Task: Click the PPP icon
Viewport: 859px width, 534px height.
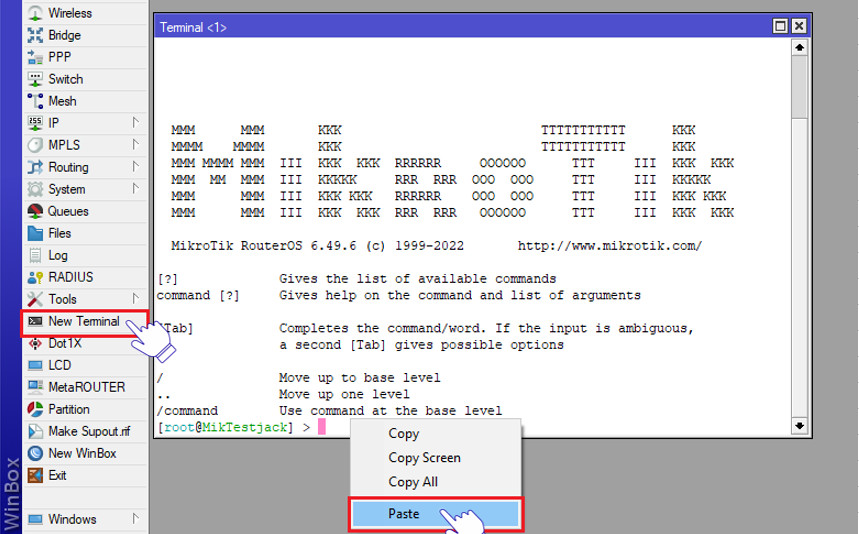Action: (35, 57)
